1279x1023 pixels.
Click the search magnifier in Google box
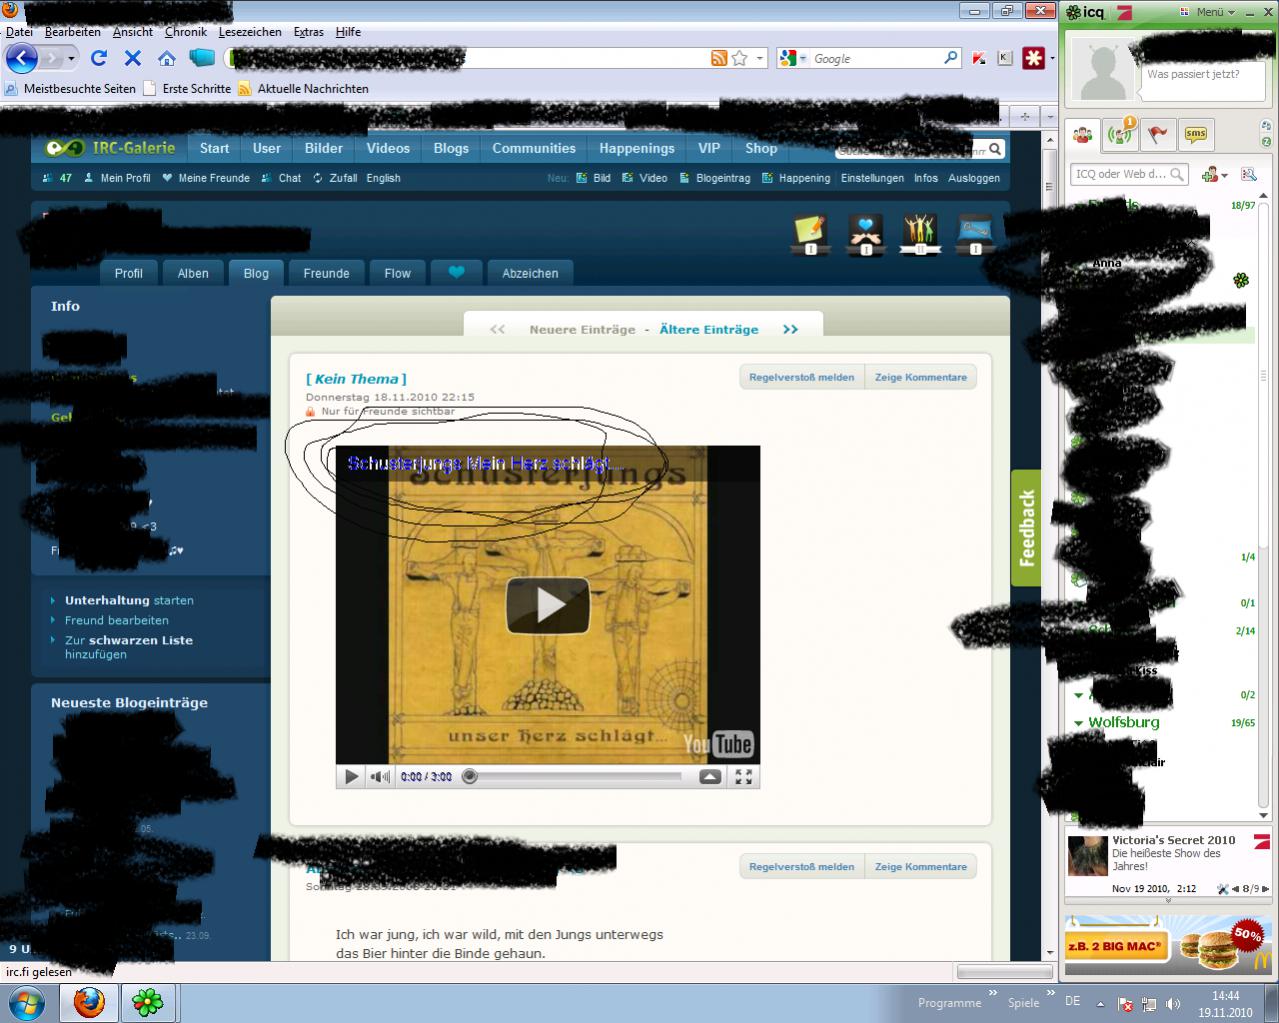951,58
